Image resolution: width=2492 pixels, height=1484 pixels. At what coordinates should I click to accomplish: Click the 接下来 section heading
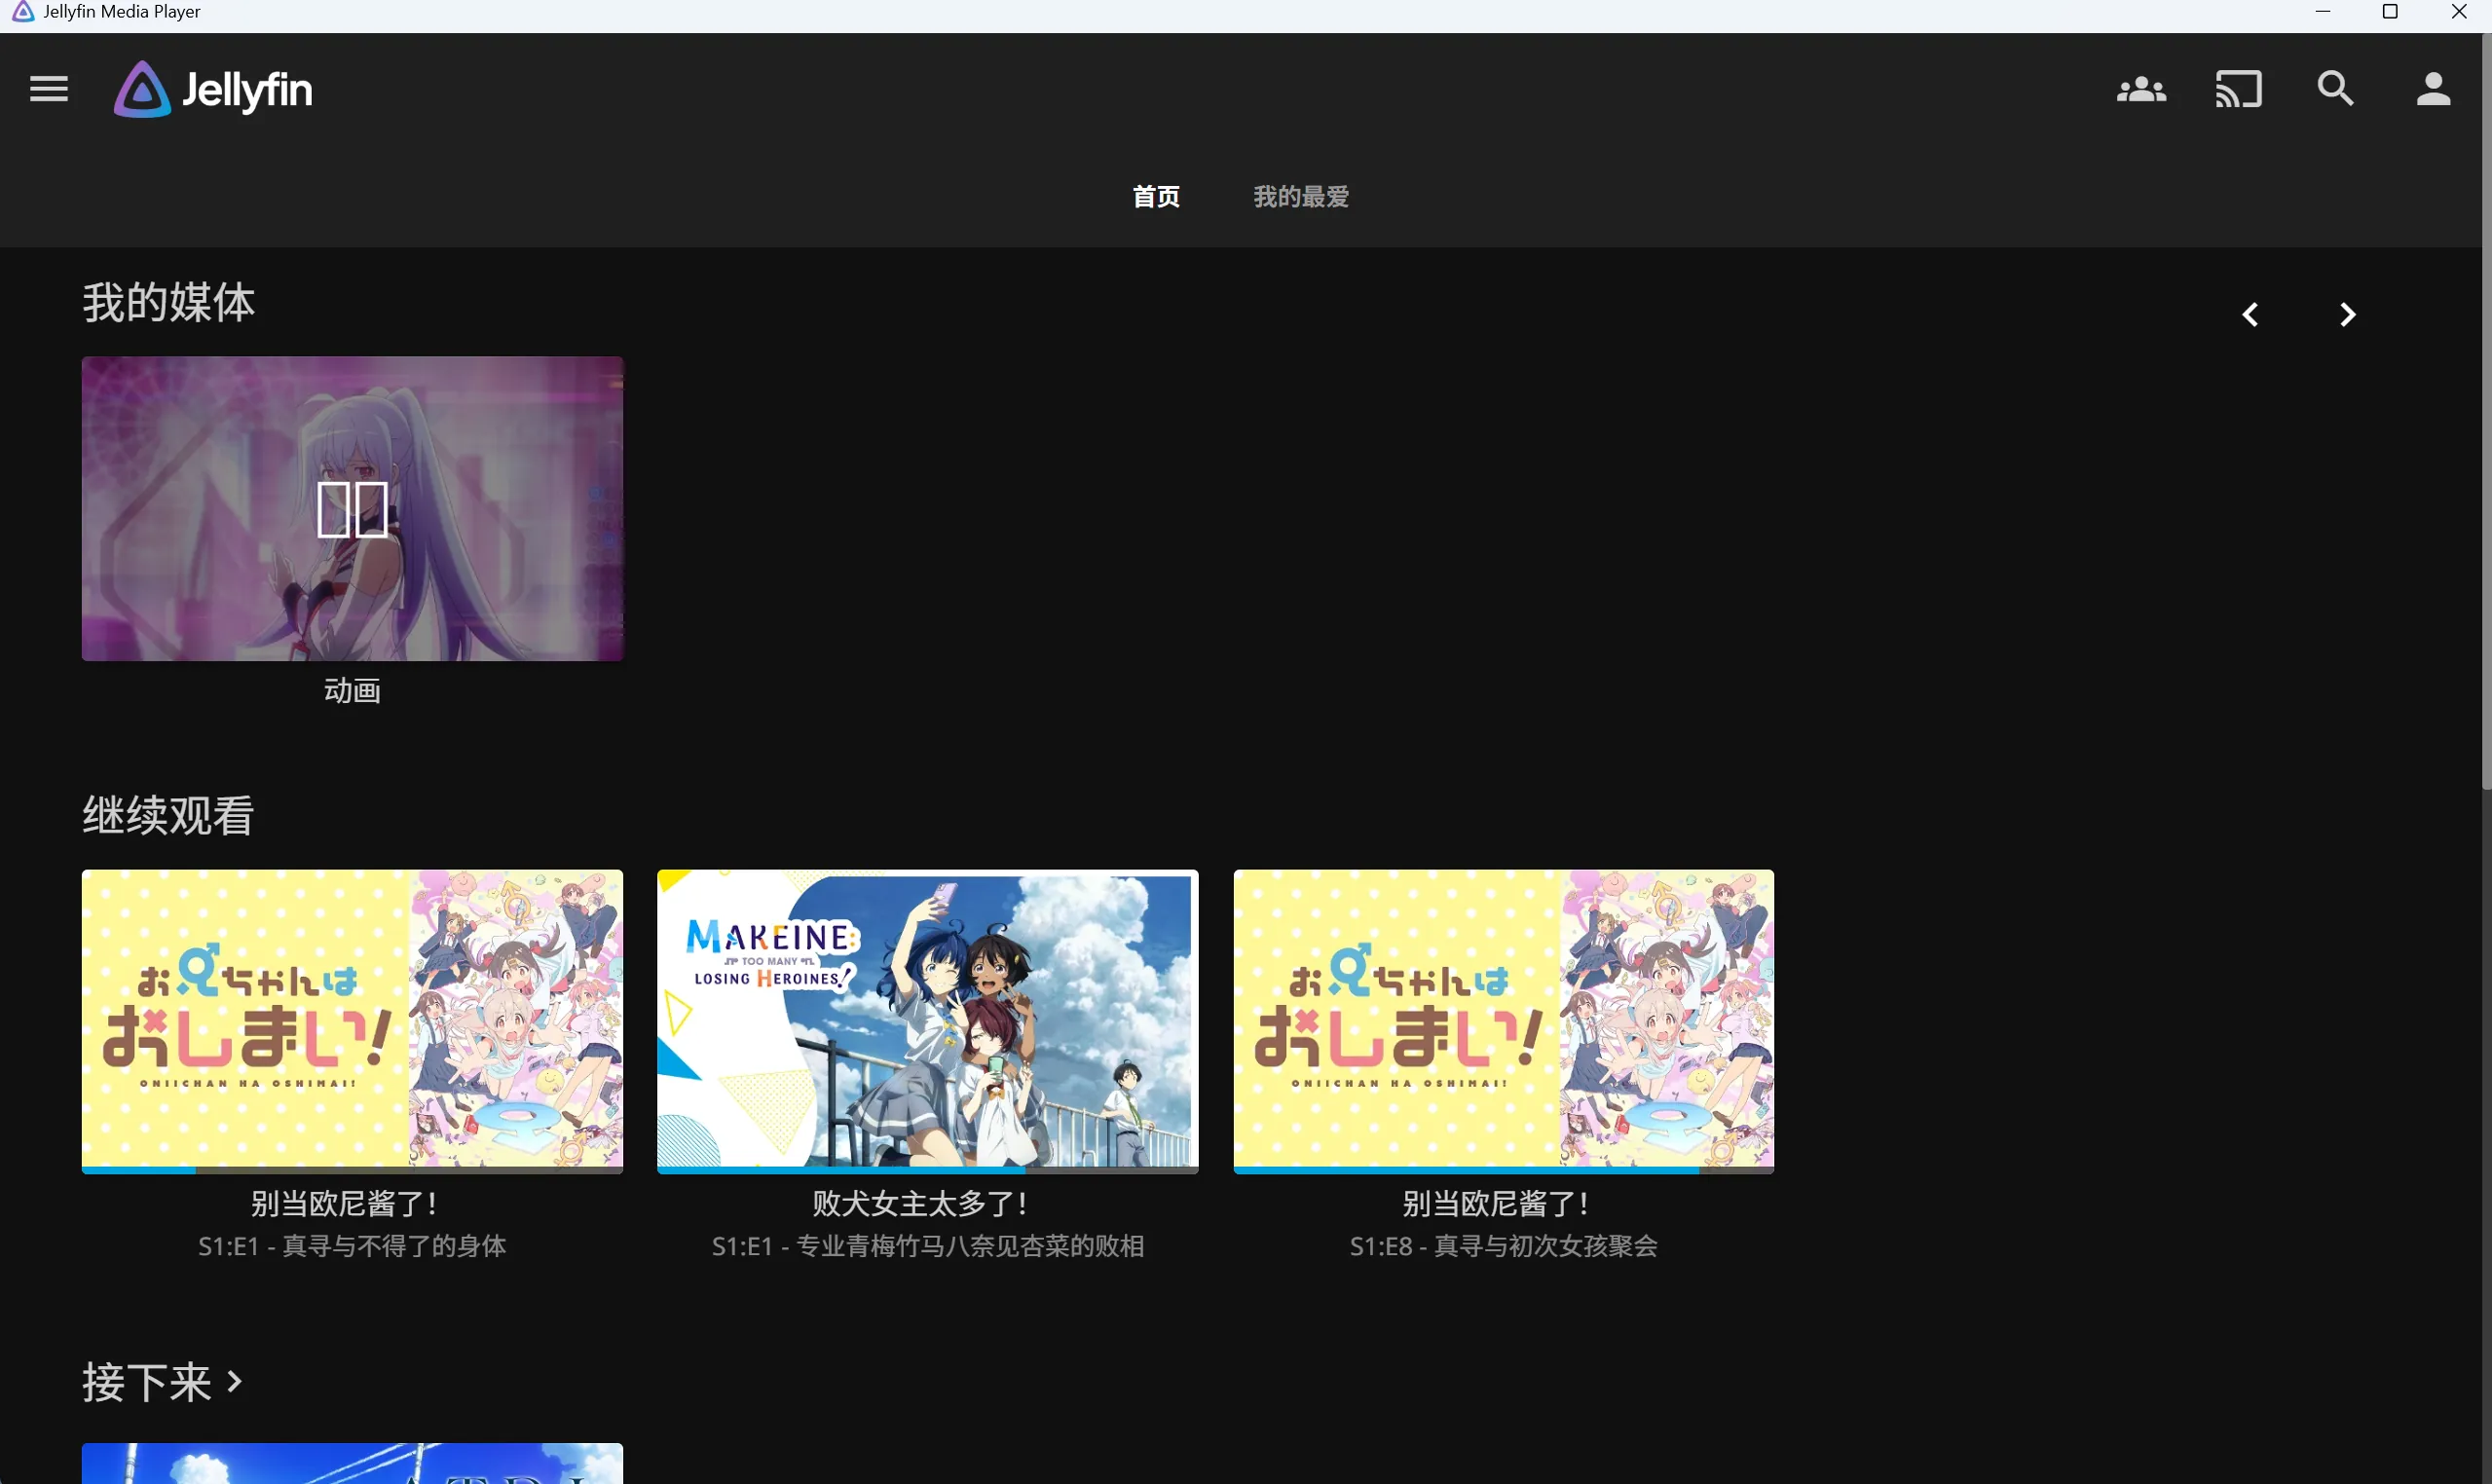pyautogui.click(x=147, y=1383)
